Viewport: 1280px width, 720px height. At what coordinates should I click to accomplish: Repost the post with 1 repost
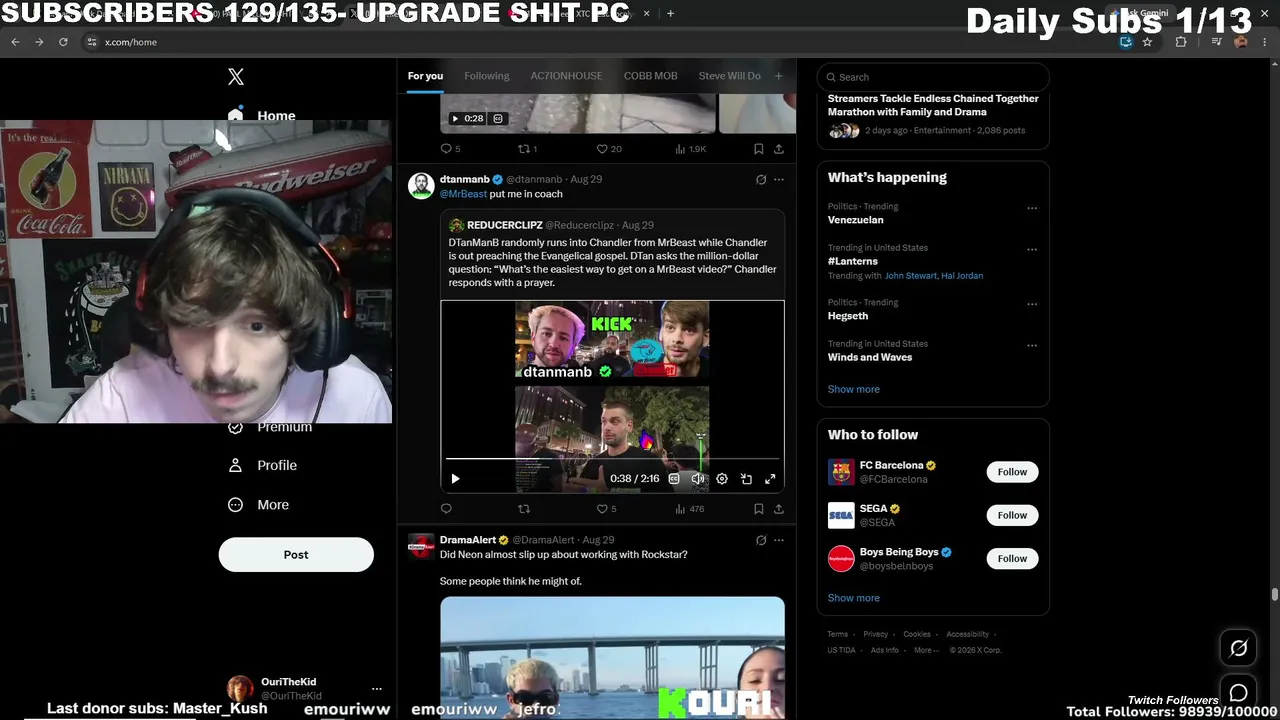[x=527, y=149]
